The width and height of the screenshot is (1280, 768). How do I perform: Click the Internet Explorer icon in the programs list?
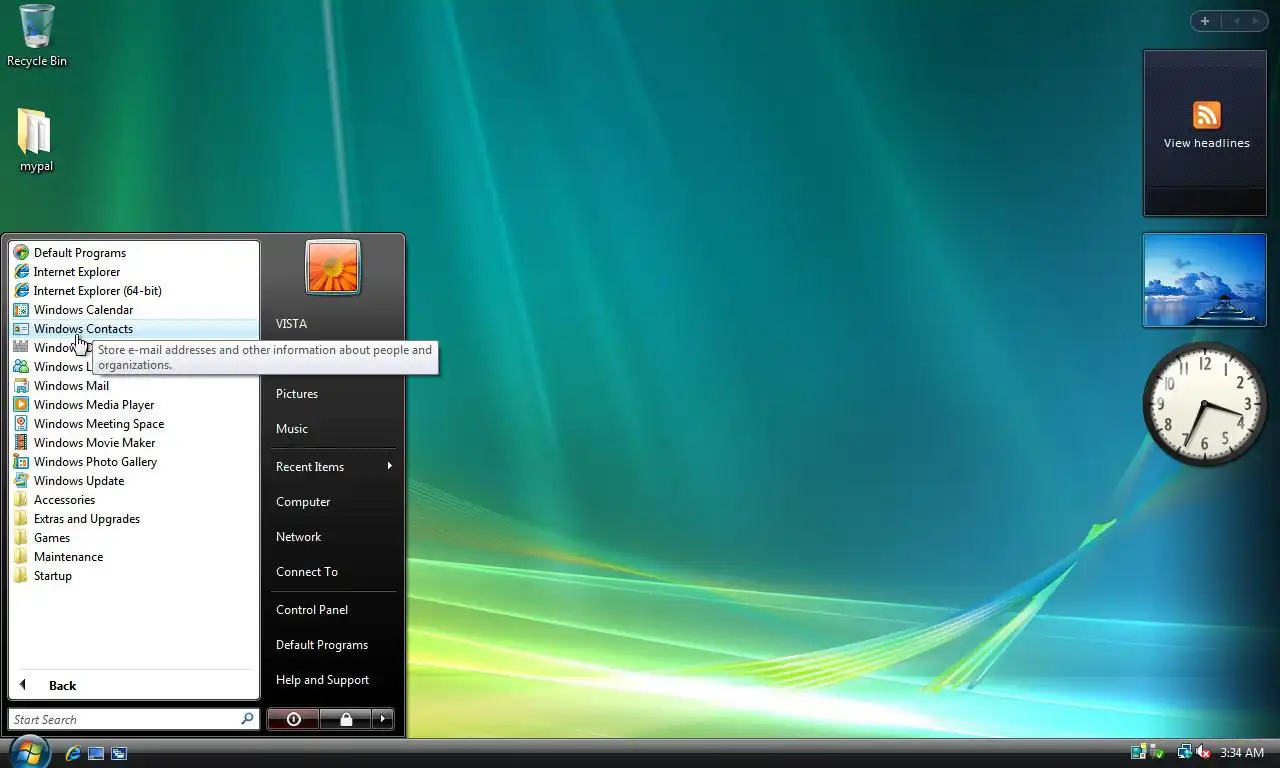21,272
